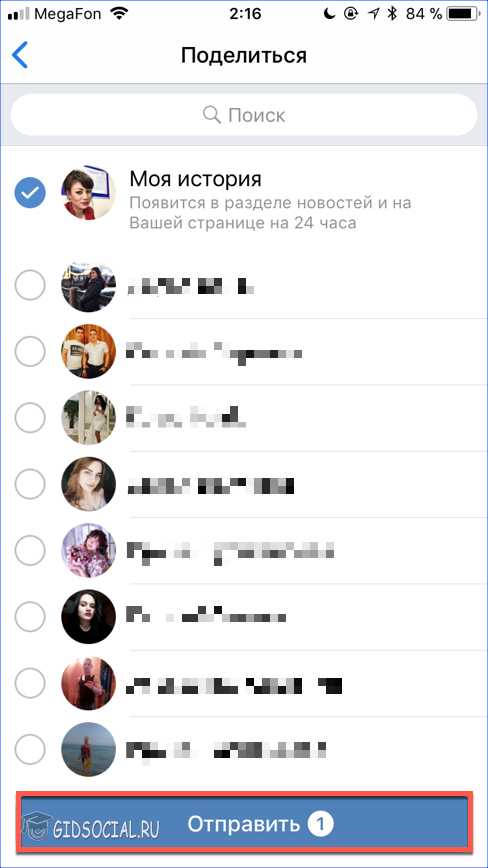Click the search magnifier icon
The image size is (488, 868).
coord(211,115)
